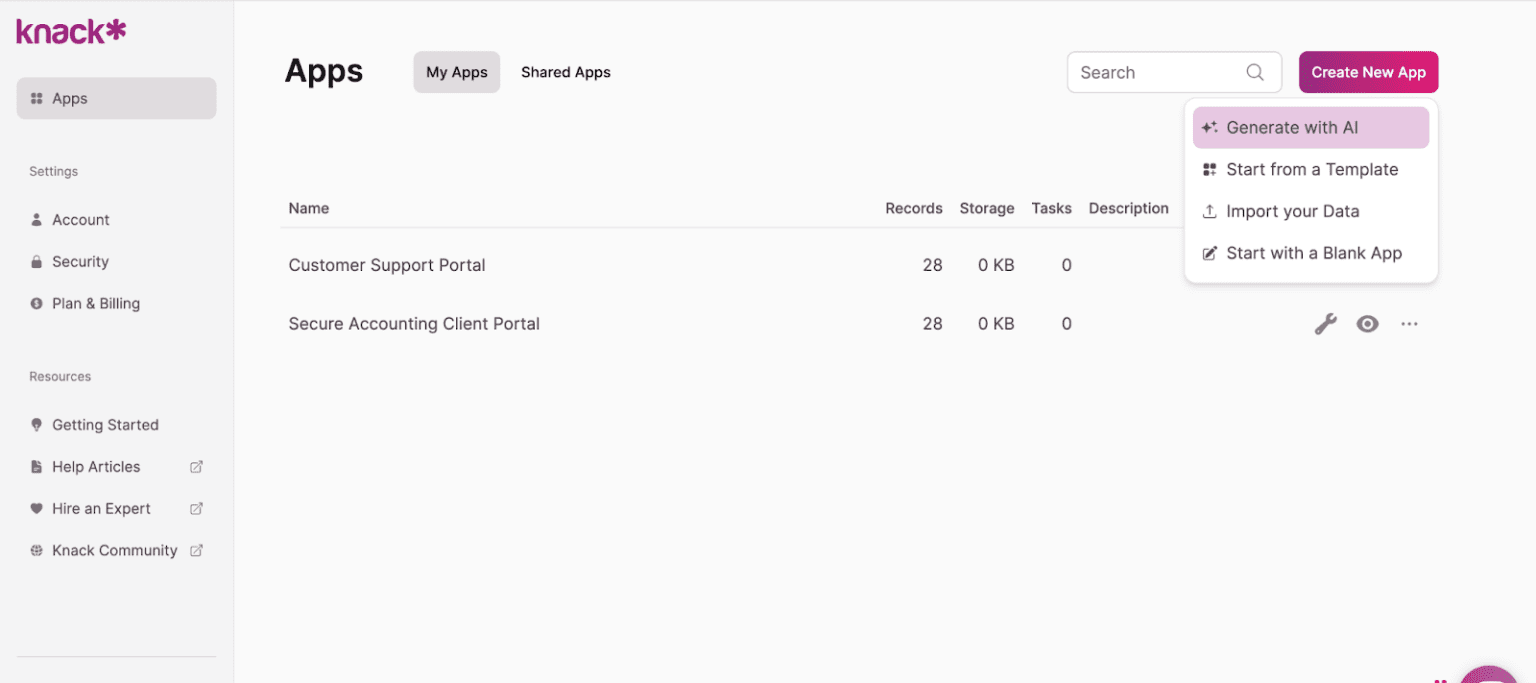This screenshot has width=1536, height=683.
Task: Open the Hire an Expert link
Action: point(101,508)
